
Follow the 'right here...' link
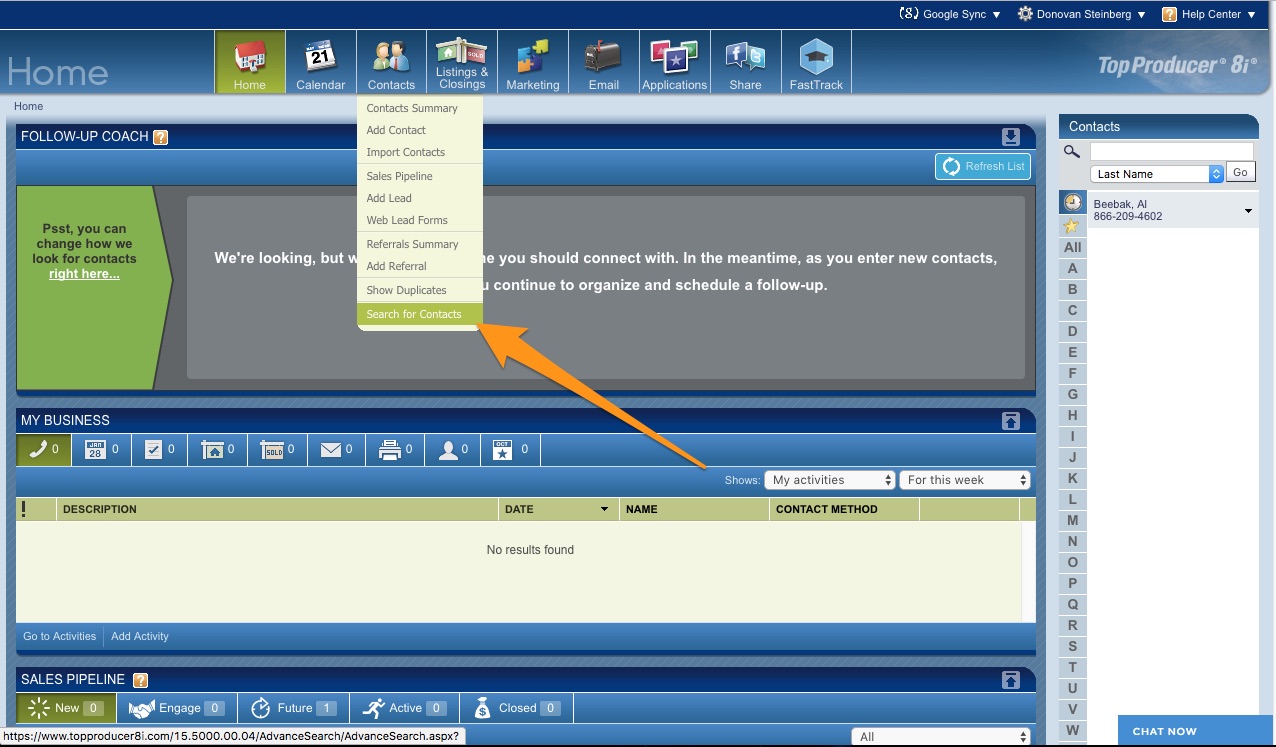84,274
